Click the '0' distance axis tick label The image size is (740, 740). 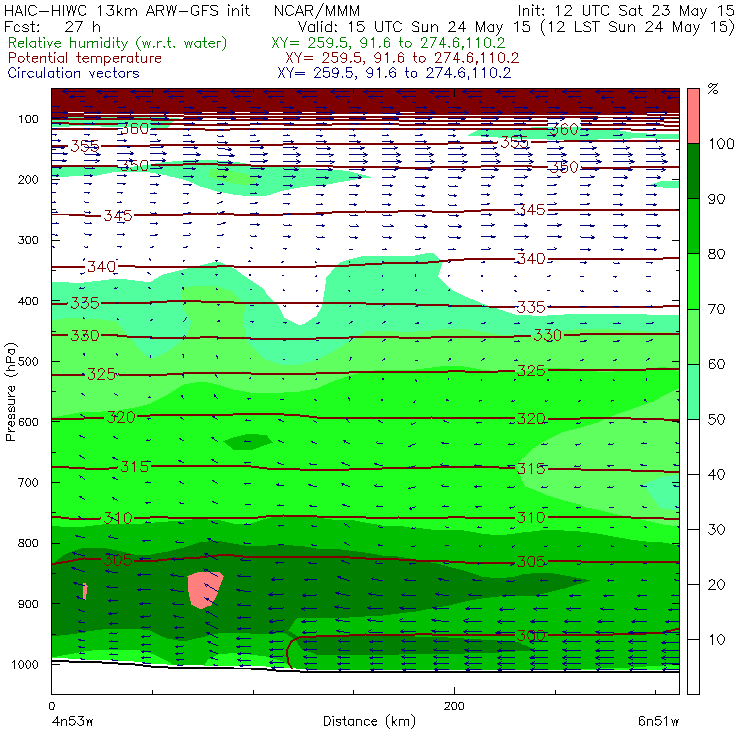[x=52, y=706]
